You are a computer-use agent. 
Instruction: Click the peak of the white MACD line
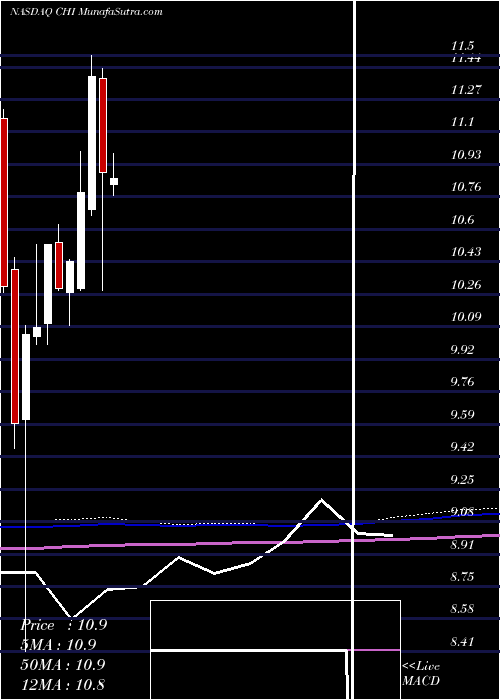pos(321,500)
